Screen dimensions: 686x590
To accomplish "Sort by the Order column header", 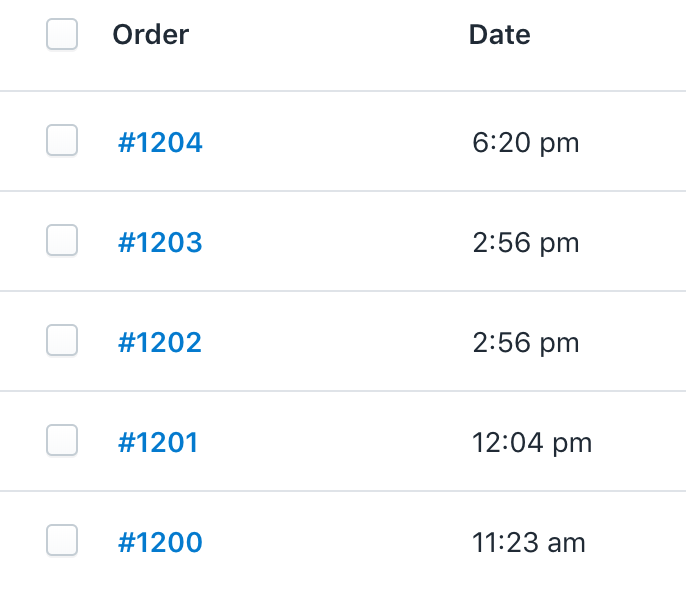I will 151,35.
